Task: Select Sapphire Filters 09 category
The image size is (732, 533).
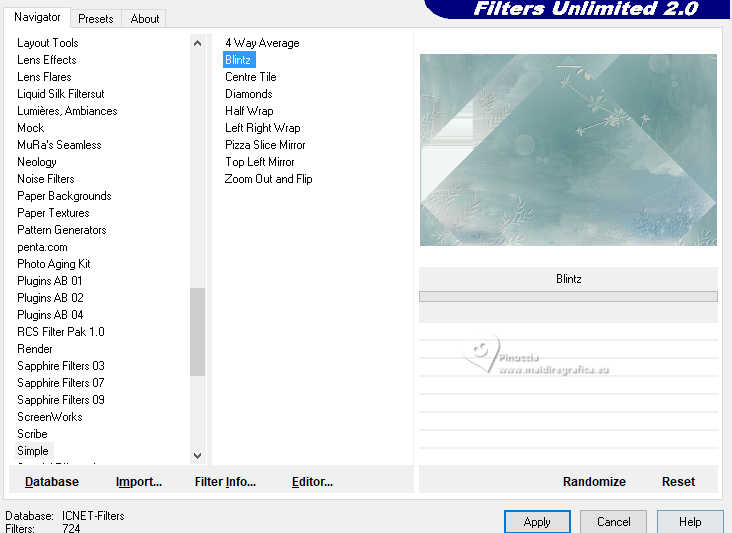Action: 61,400
